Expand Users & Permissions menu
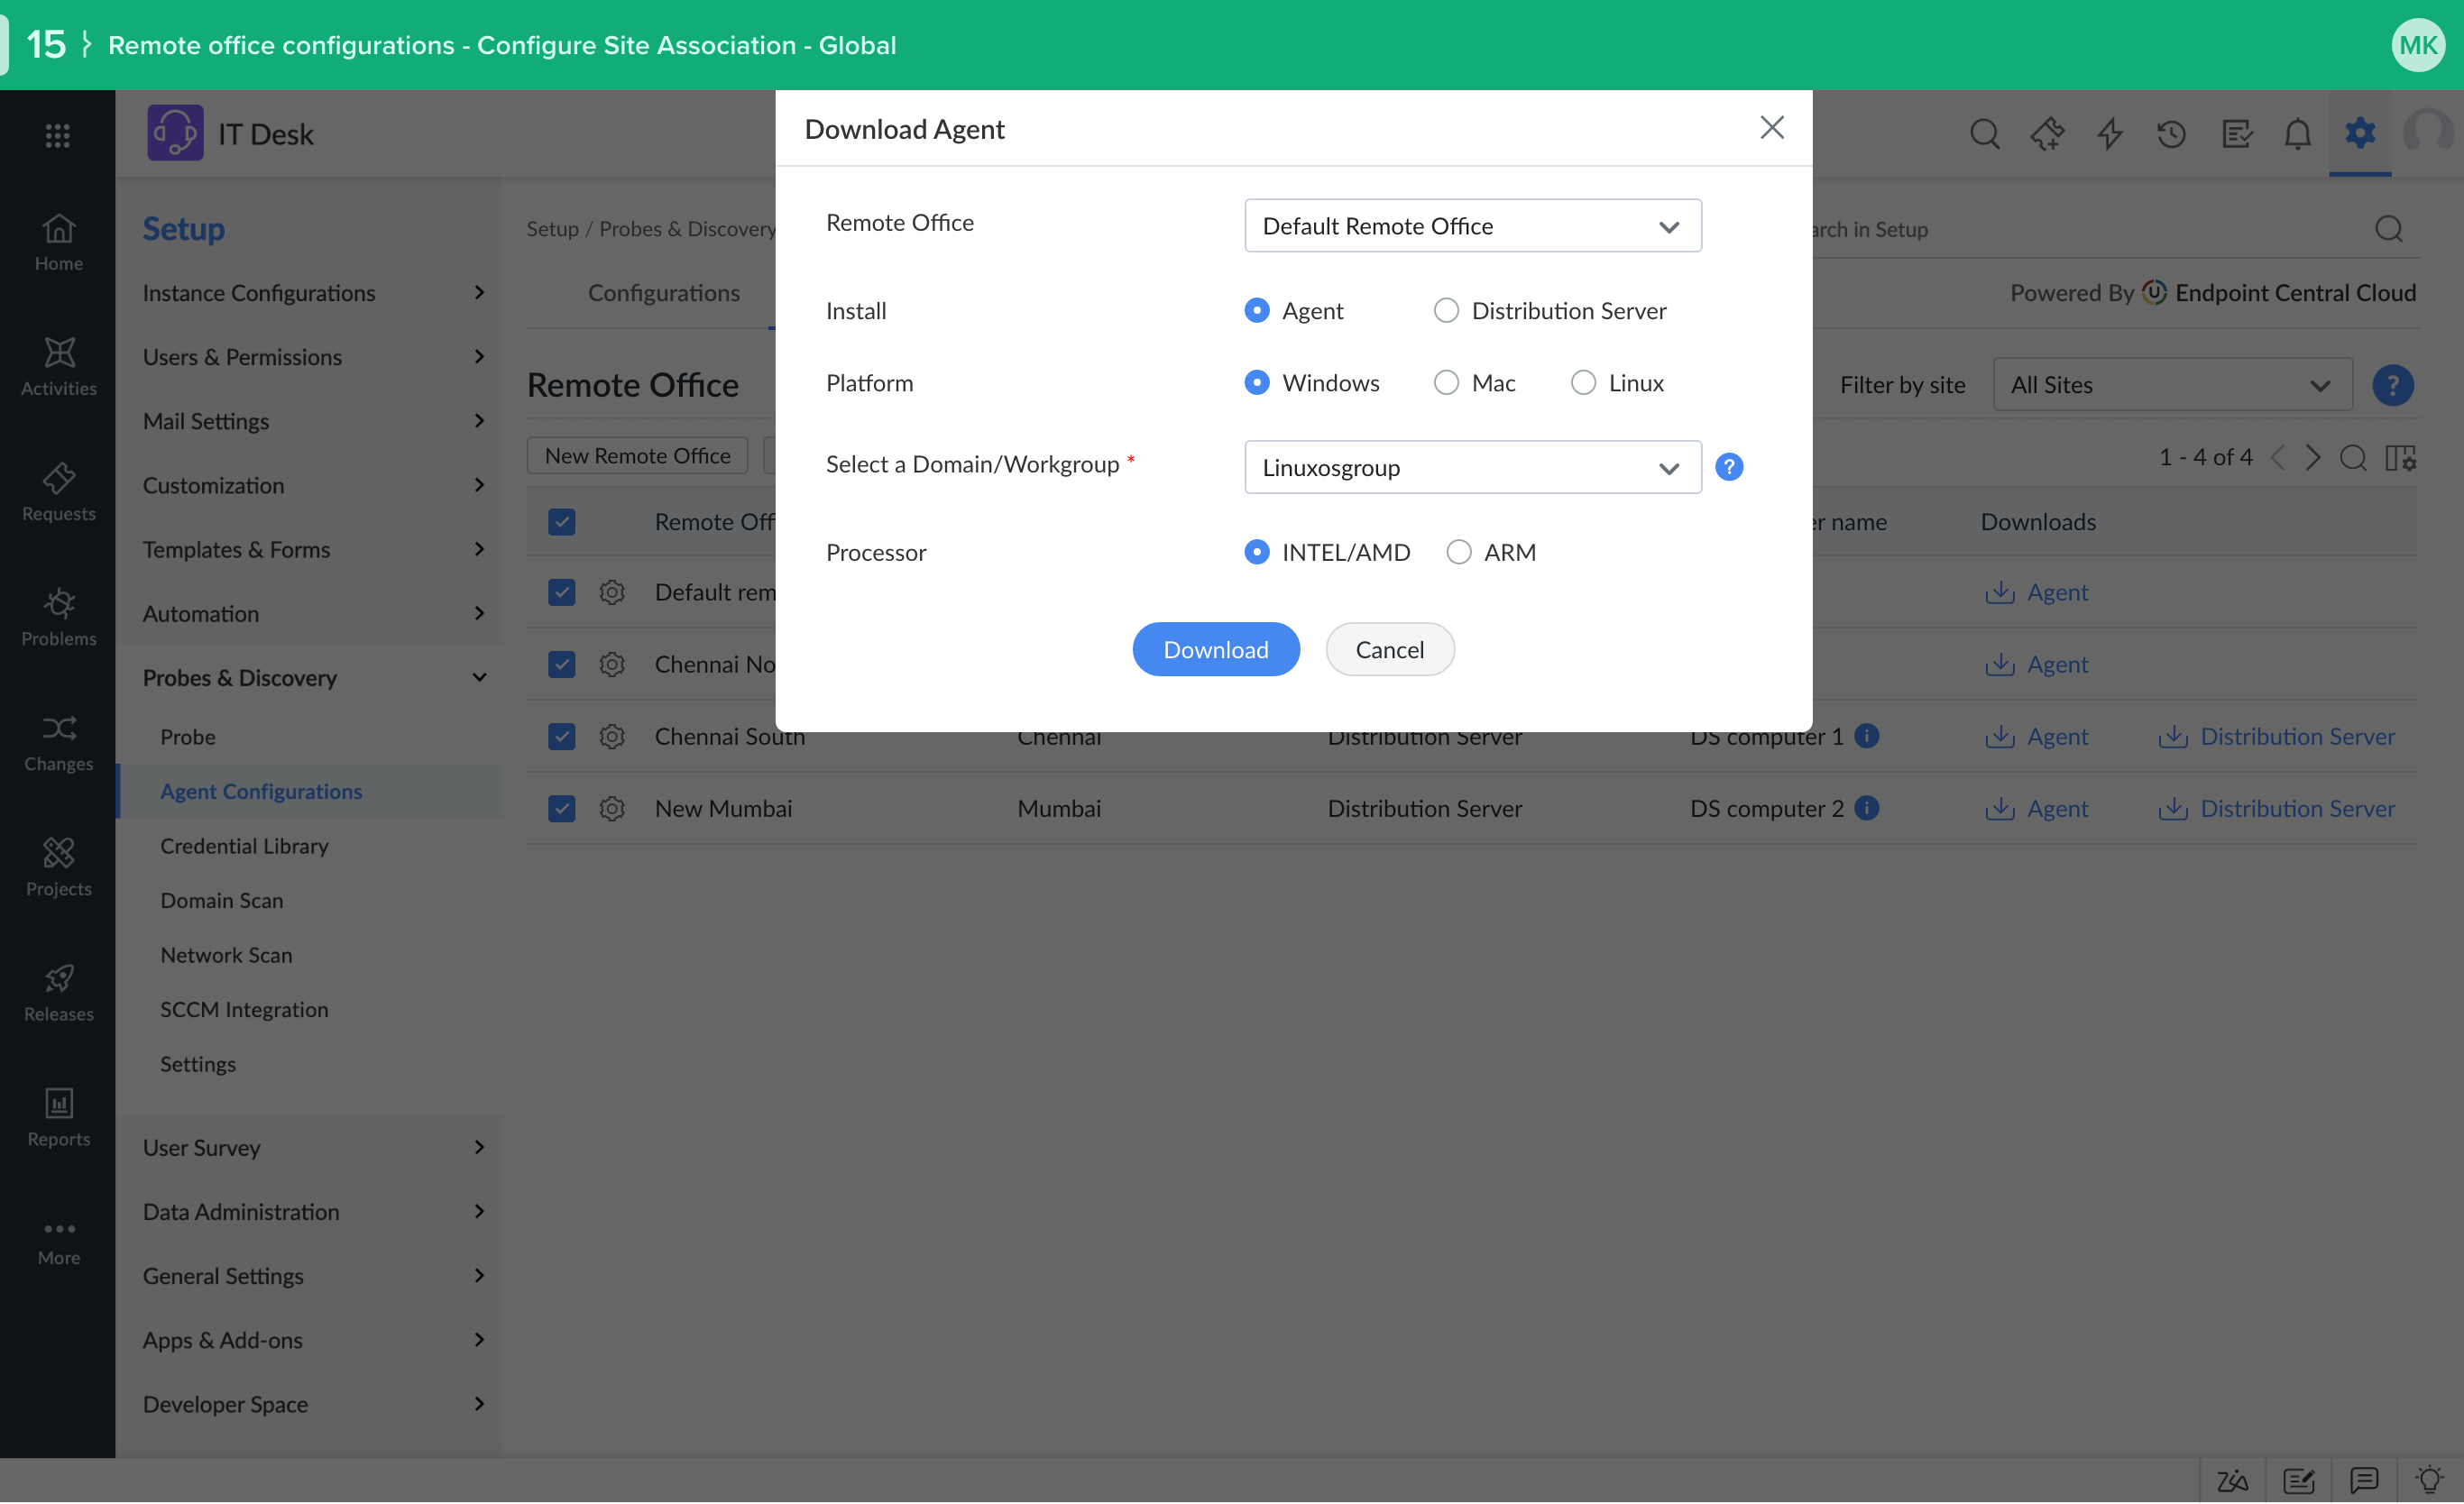2464x1504 pixels. 312,357
